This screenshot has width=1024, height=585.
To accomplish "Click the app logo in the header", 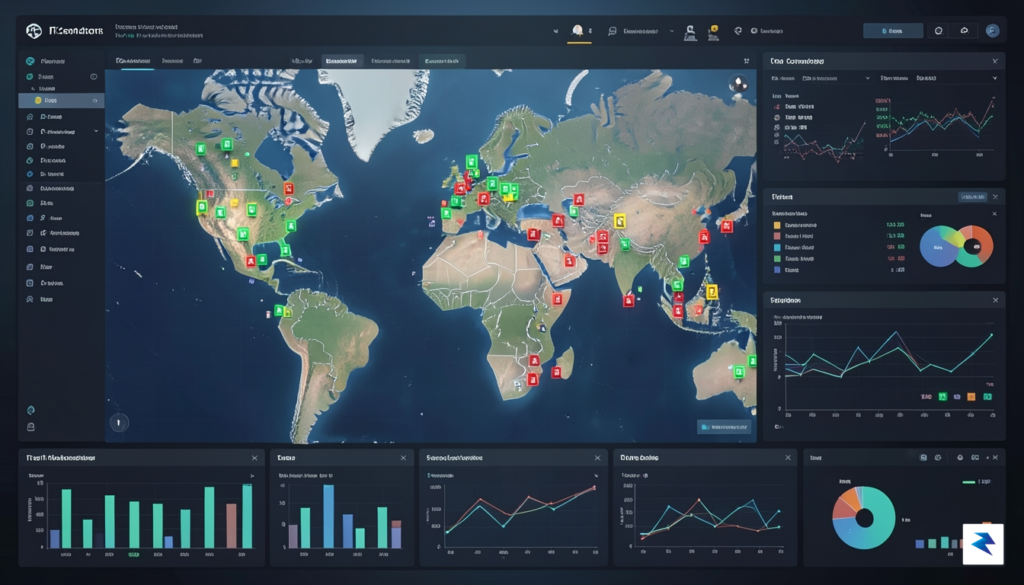I will pos(34,31).
